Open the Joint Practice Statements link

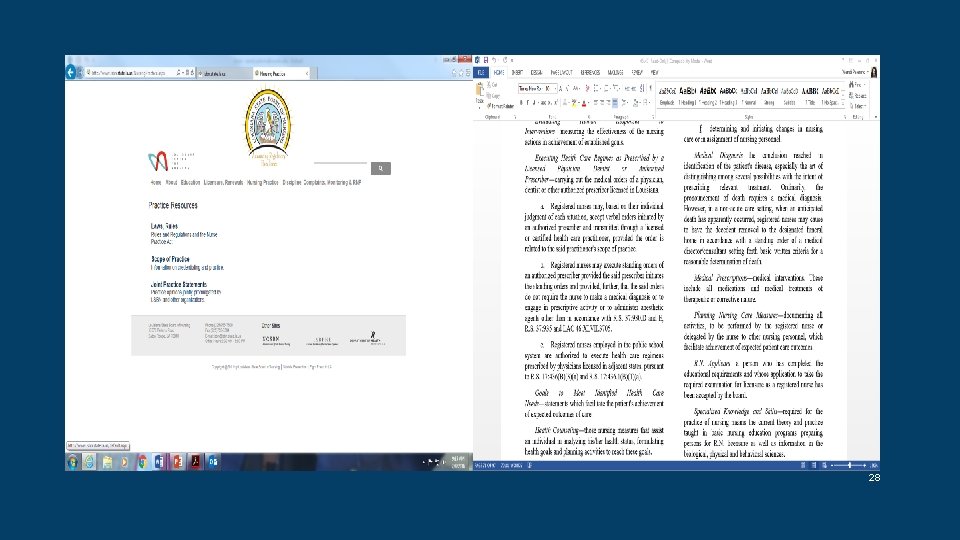[179, 284]
